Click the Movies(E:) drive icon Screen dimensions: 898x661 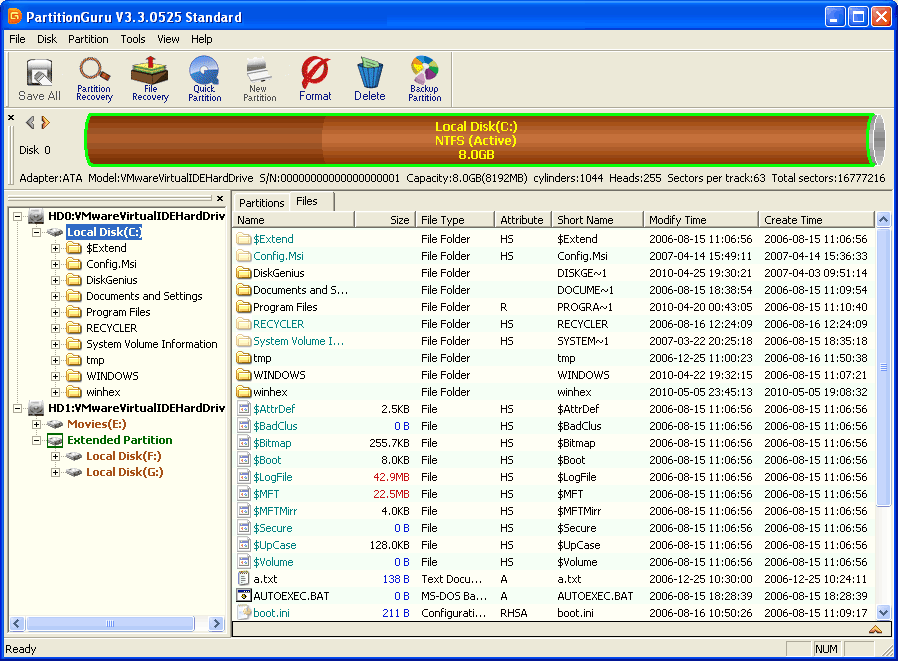(55, 424)
